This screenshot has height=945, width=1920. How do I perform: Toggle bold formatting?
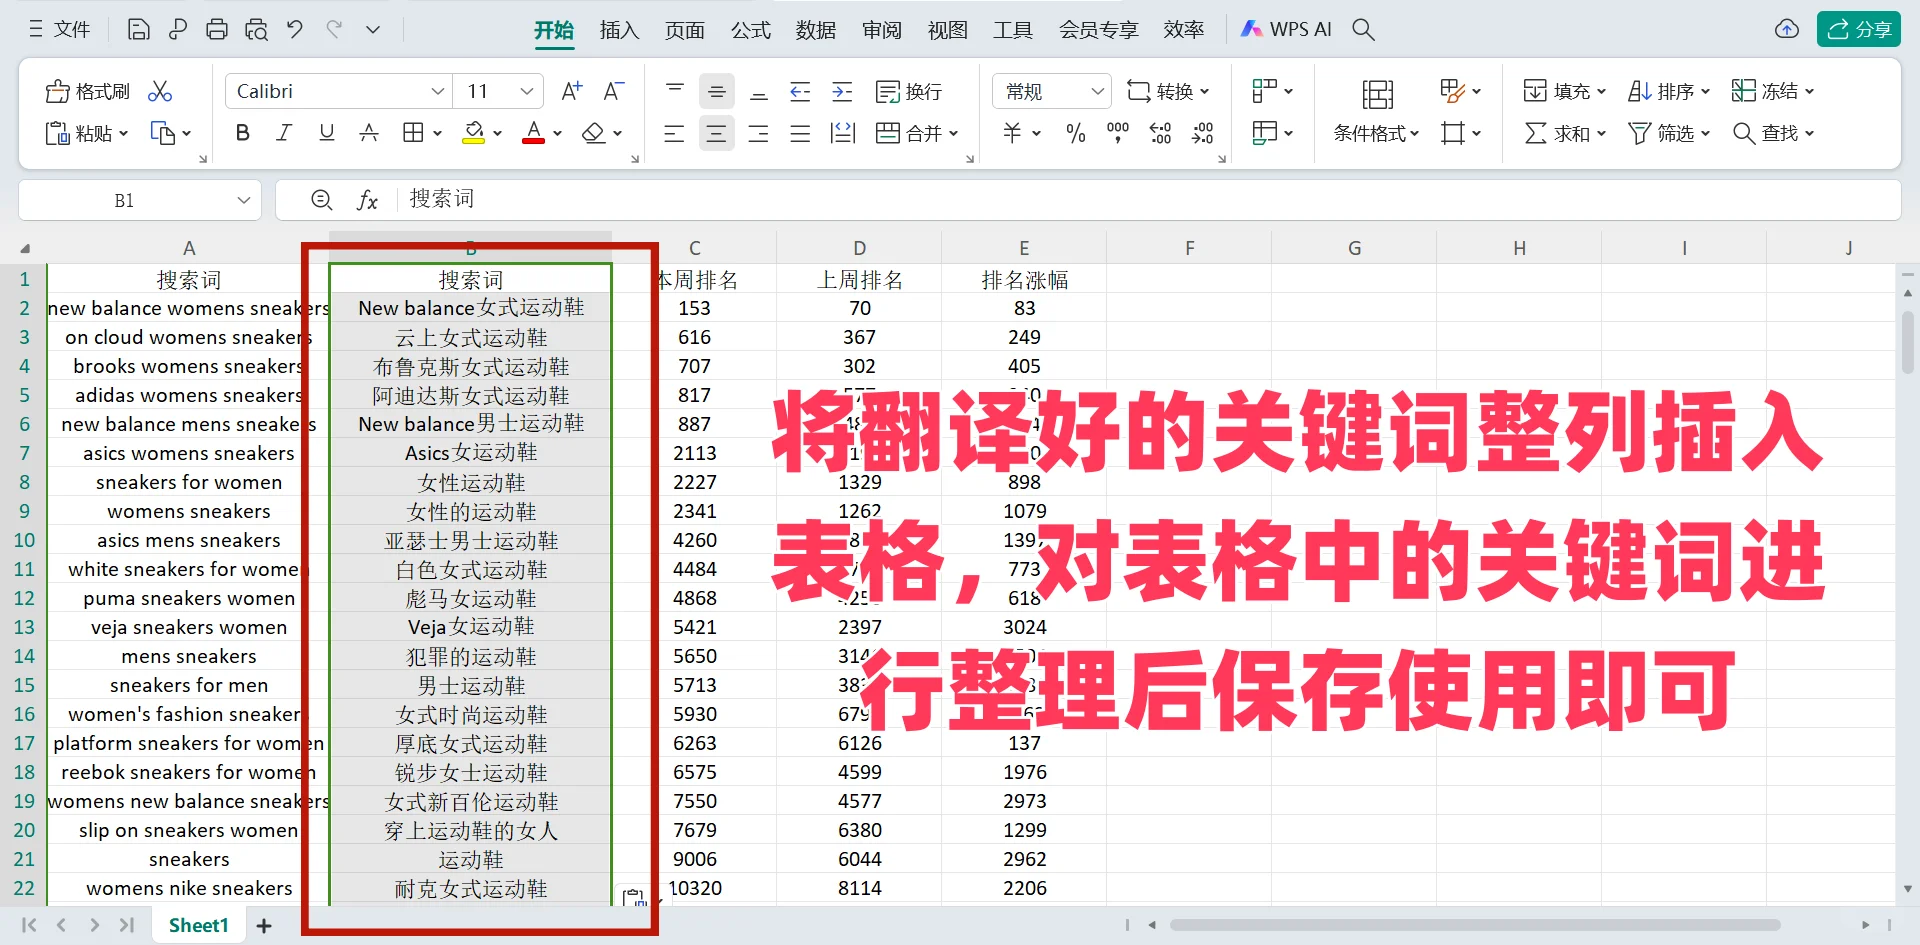pyautogui.click(x=242, y=133)
